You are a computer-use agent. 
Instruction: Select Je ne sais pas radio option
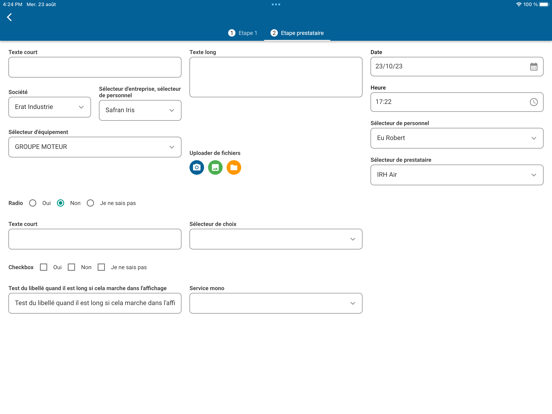tap(90, 203)
